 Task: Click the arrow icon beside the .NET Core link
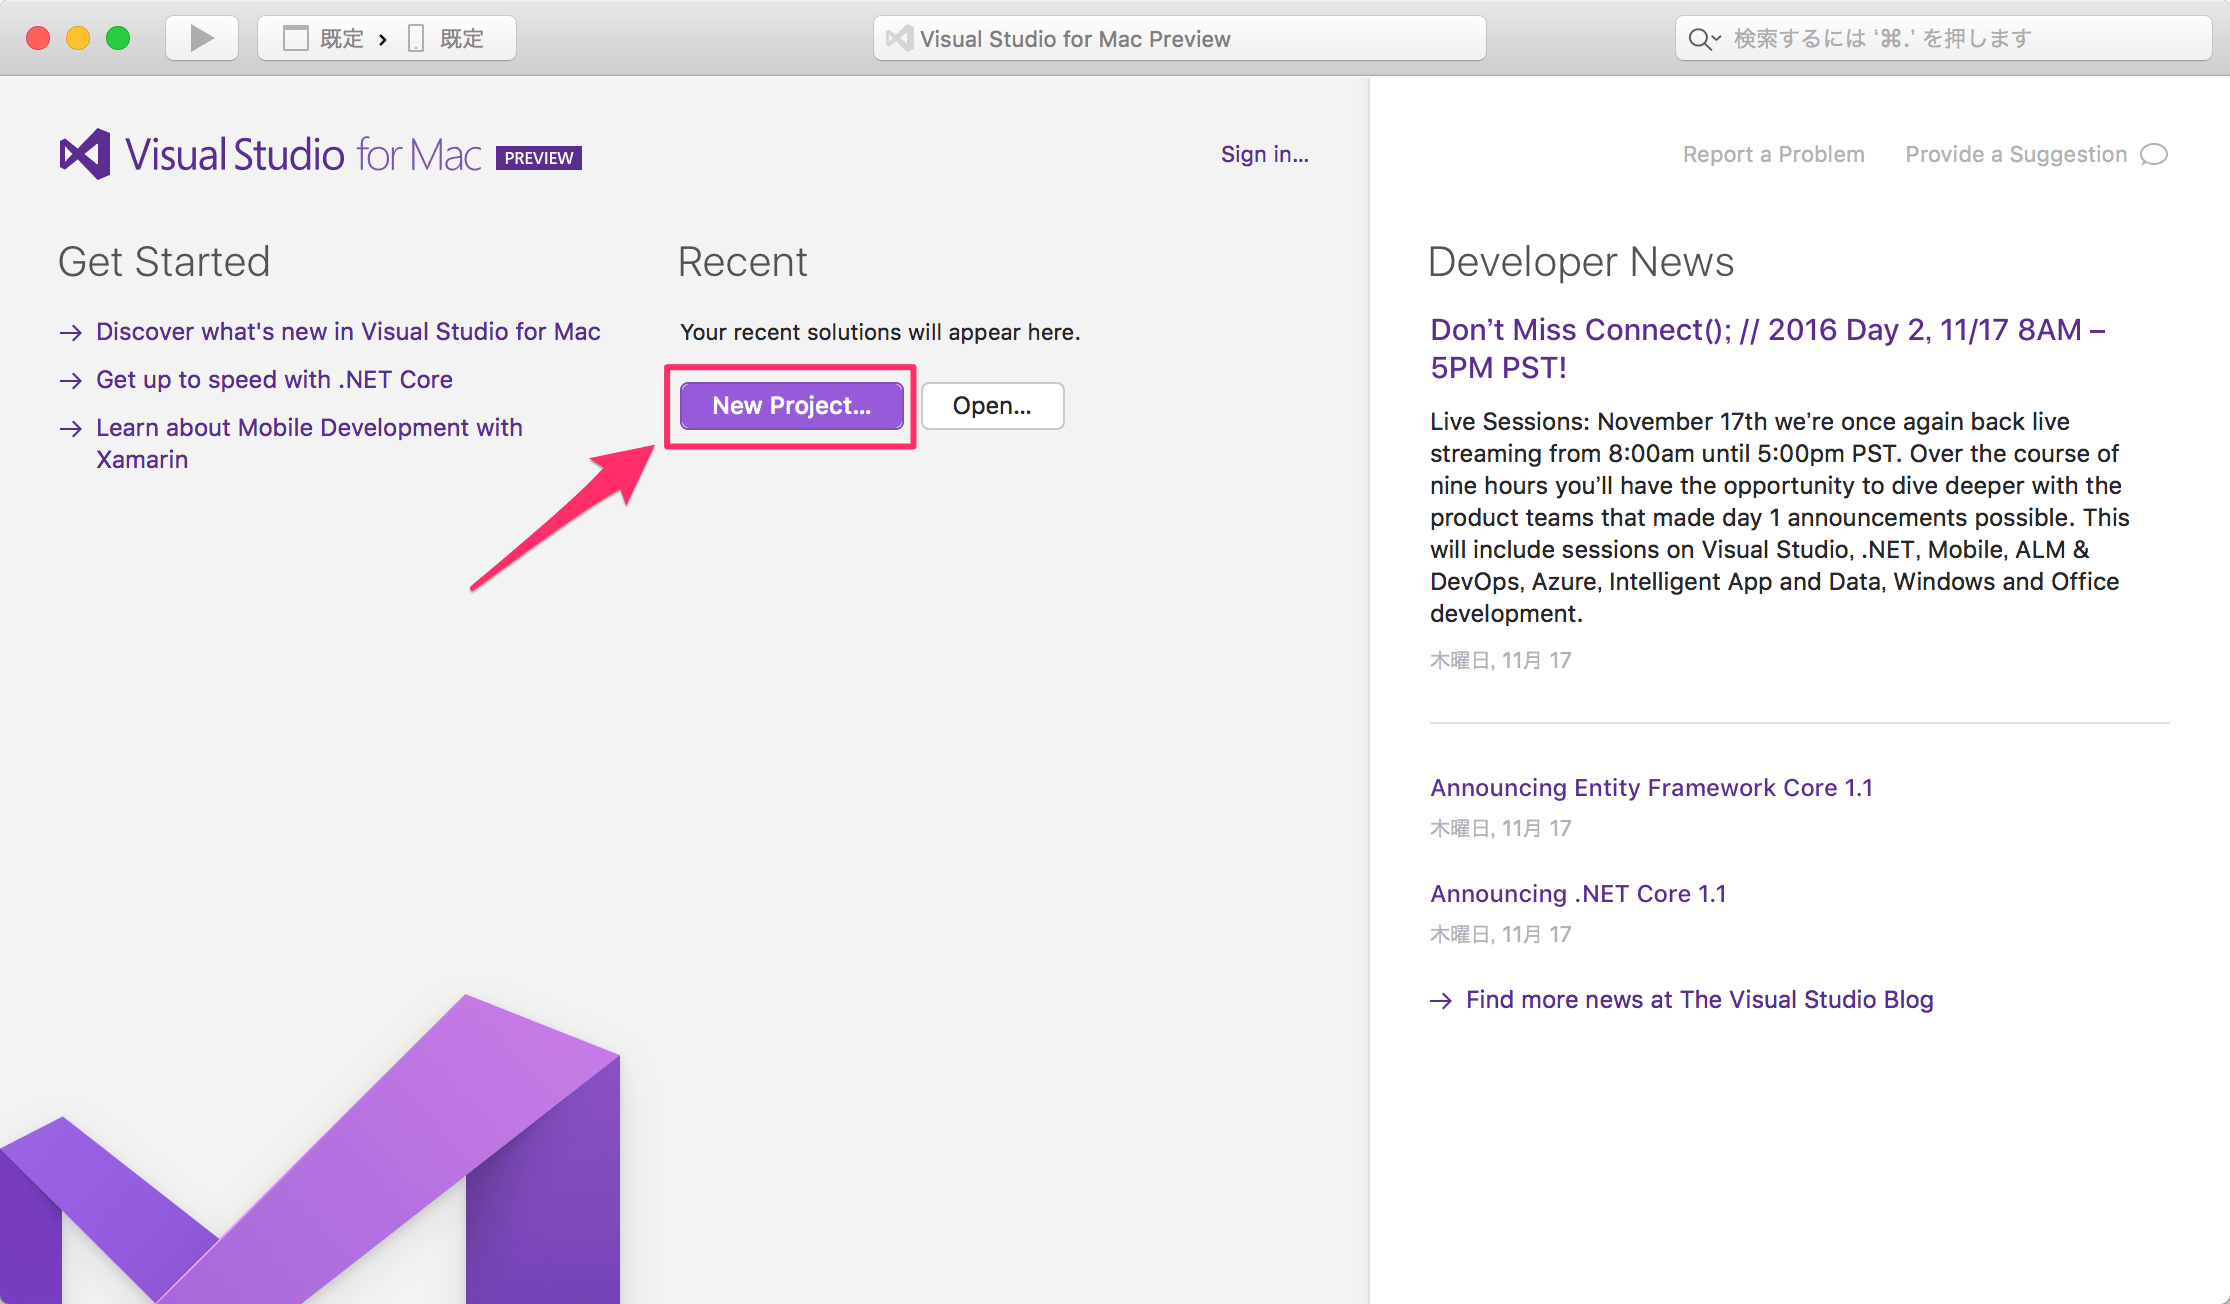point(71,380)
